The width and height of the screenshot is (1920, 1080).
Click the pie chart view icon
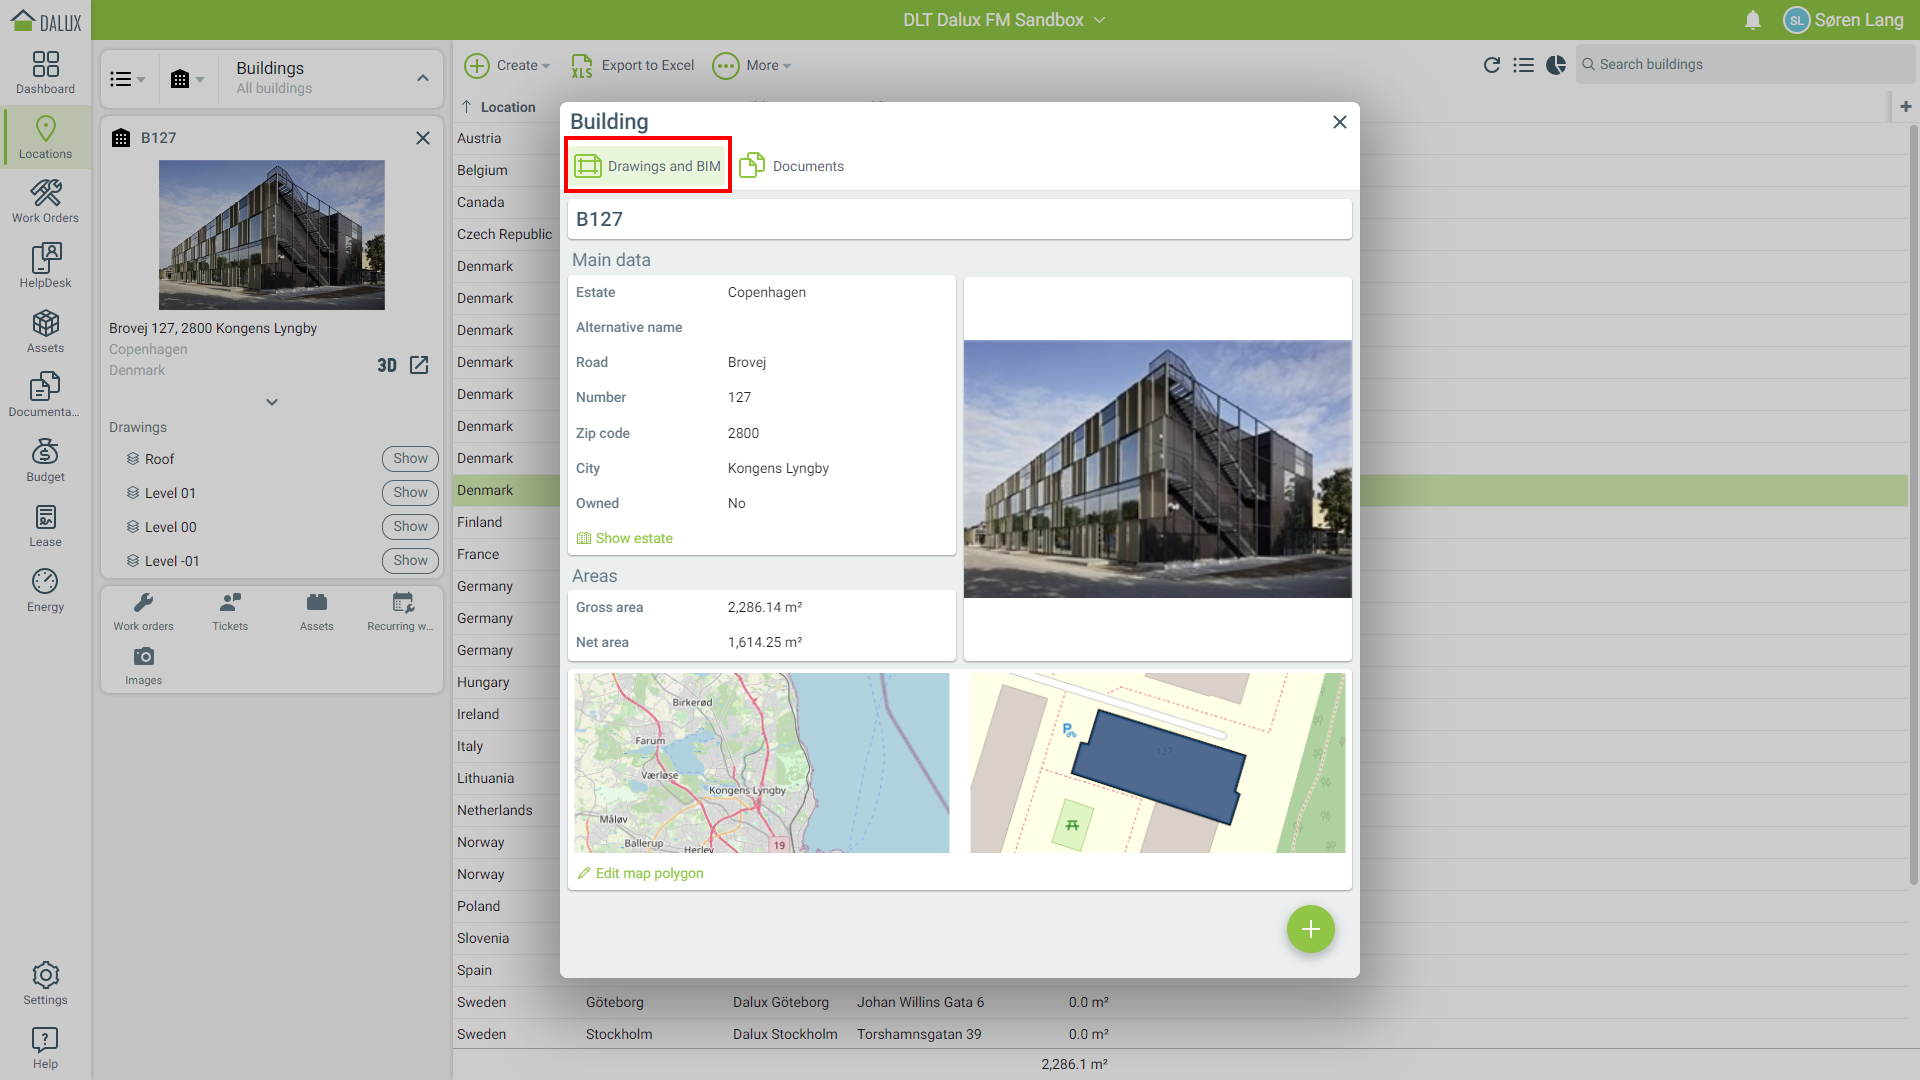click(1556, 65)
